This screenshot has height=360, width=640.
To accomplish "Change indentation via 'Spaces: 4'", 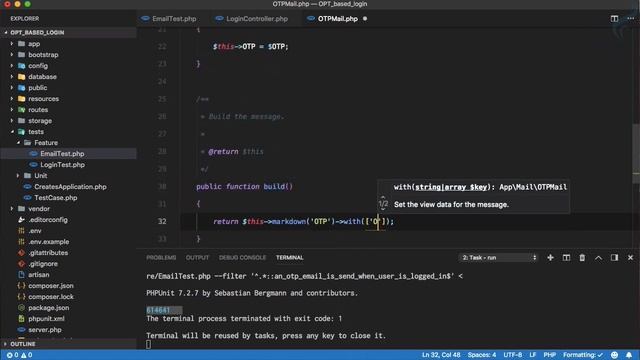I will coord(482,355).
